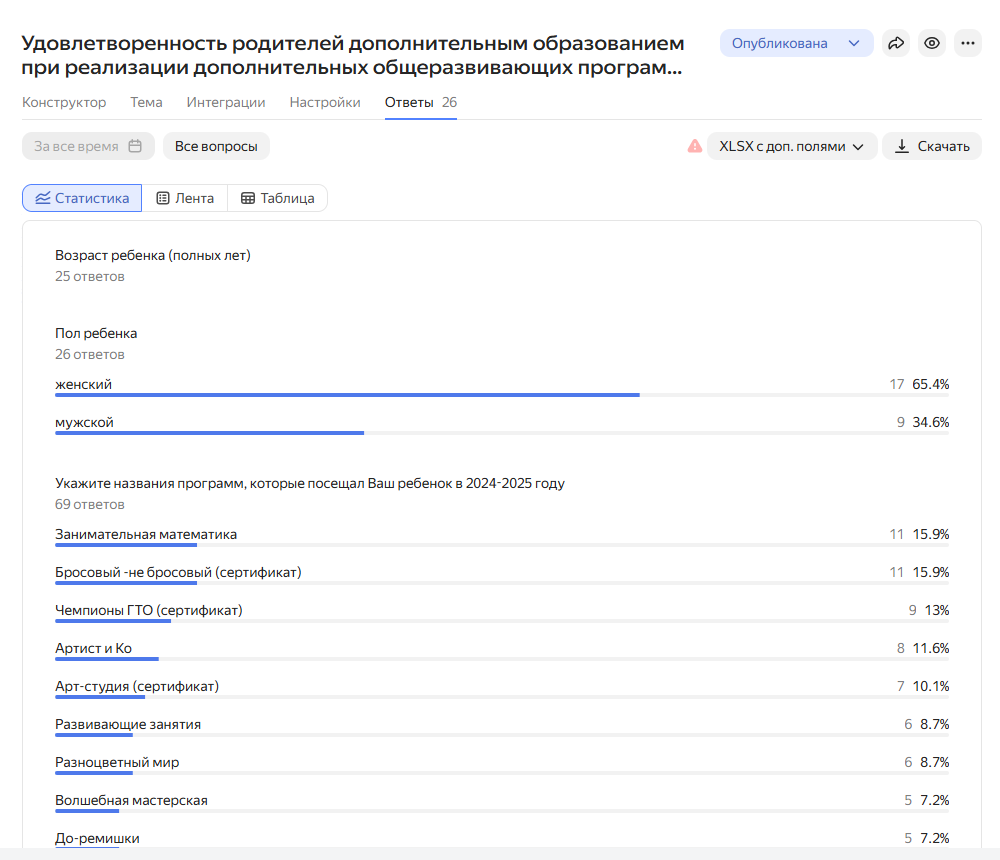The height and width of the screenshot is (860, 1000).
Task: Go to the Интеграции tab
Action: click(x=226, y=102)
